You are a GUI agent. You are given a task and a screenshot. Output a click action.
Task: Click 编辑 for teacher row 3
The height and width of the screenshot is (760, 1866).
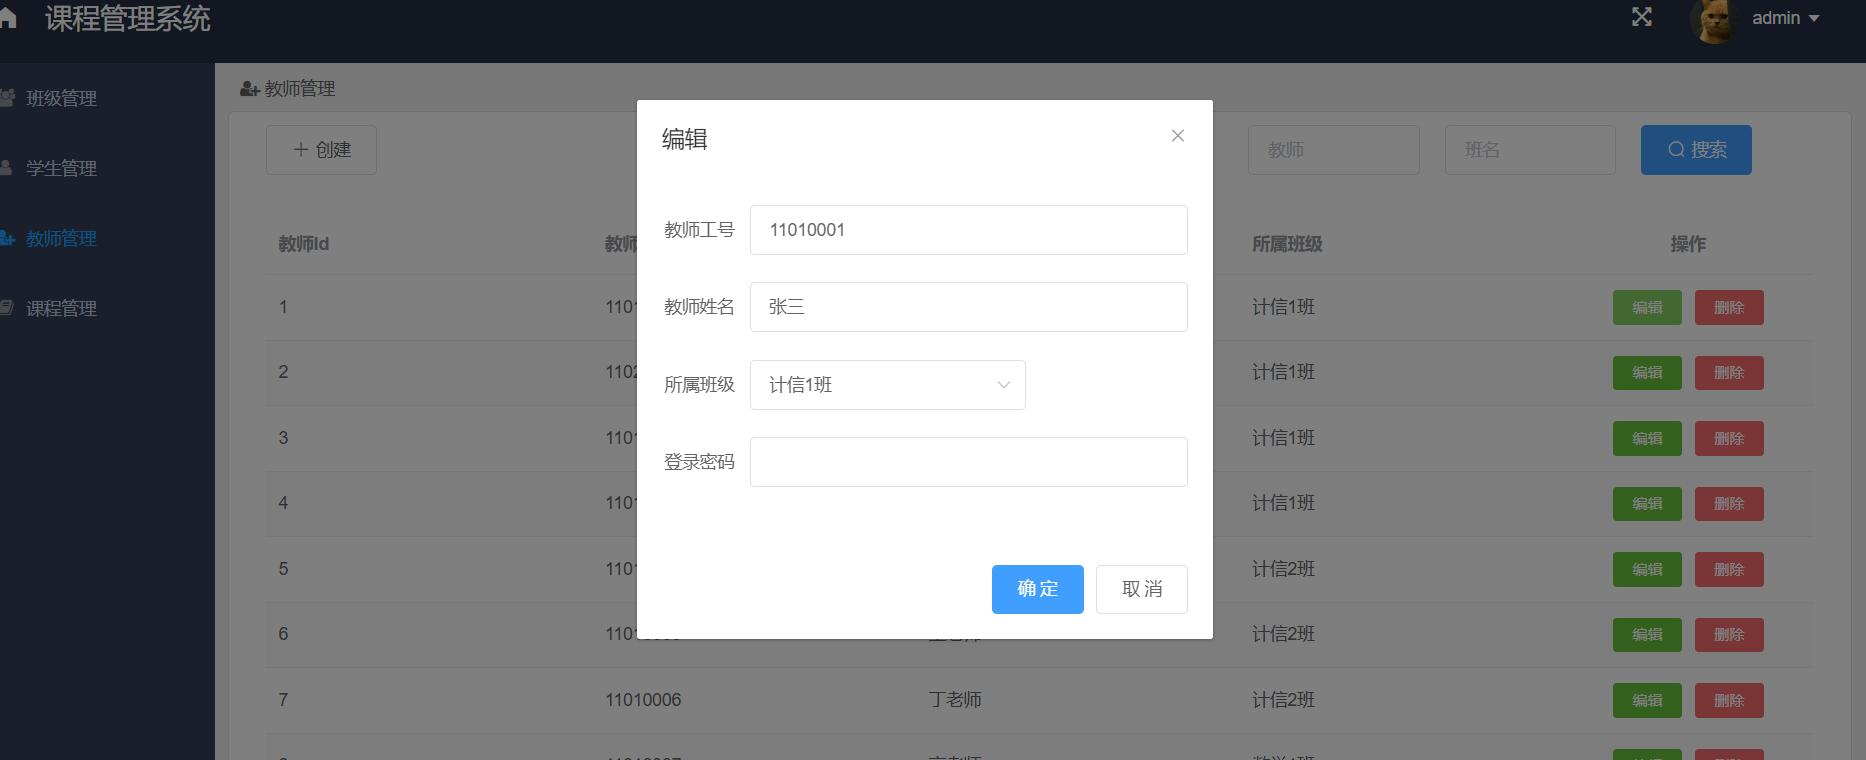(x=1647, y=438)
